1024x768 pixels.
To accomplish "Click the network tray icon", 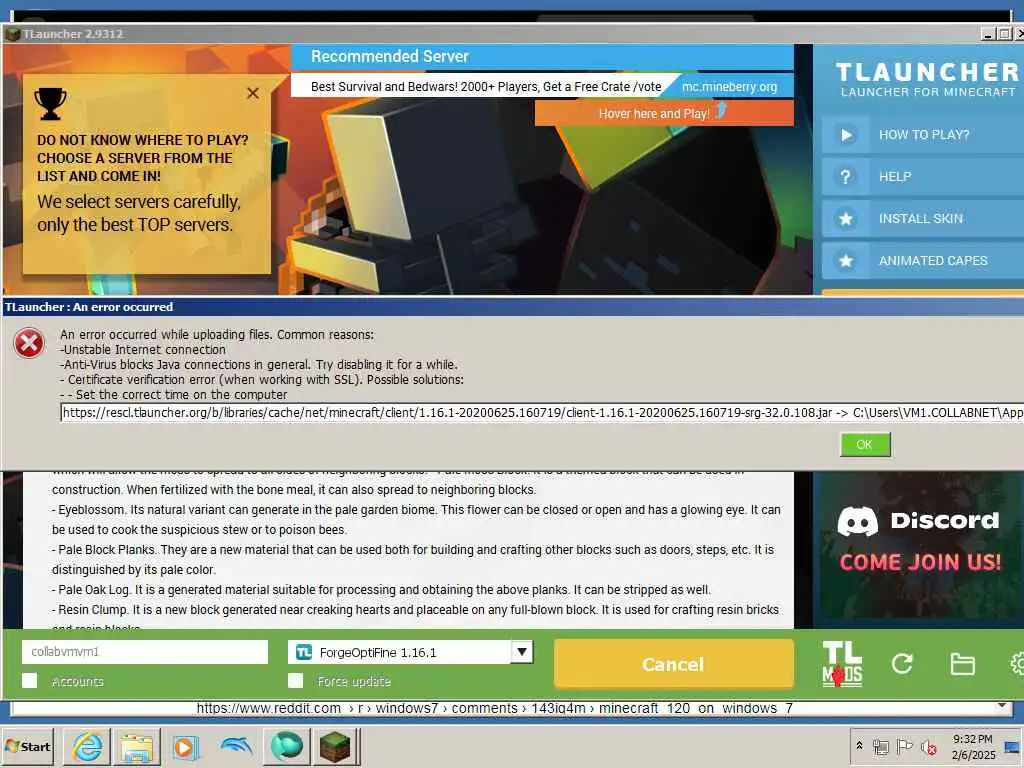I will click(x=882, y=746).
